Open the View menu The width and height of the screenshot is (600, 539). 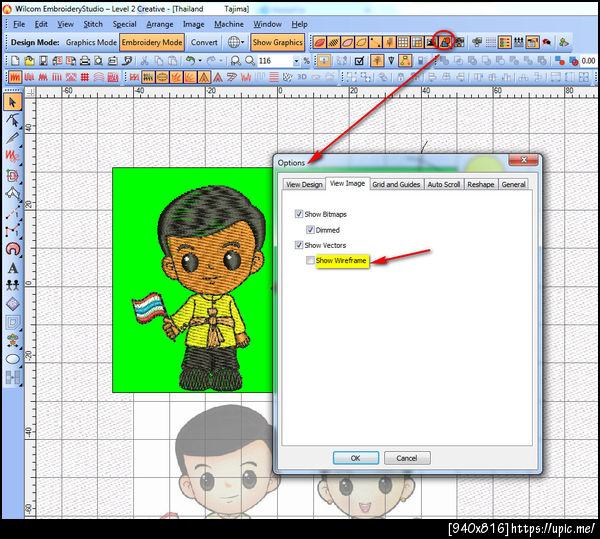(65, 24)
